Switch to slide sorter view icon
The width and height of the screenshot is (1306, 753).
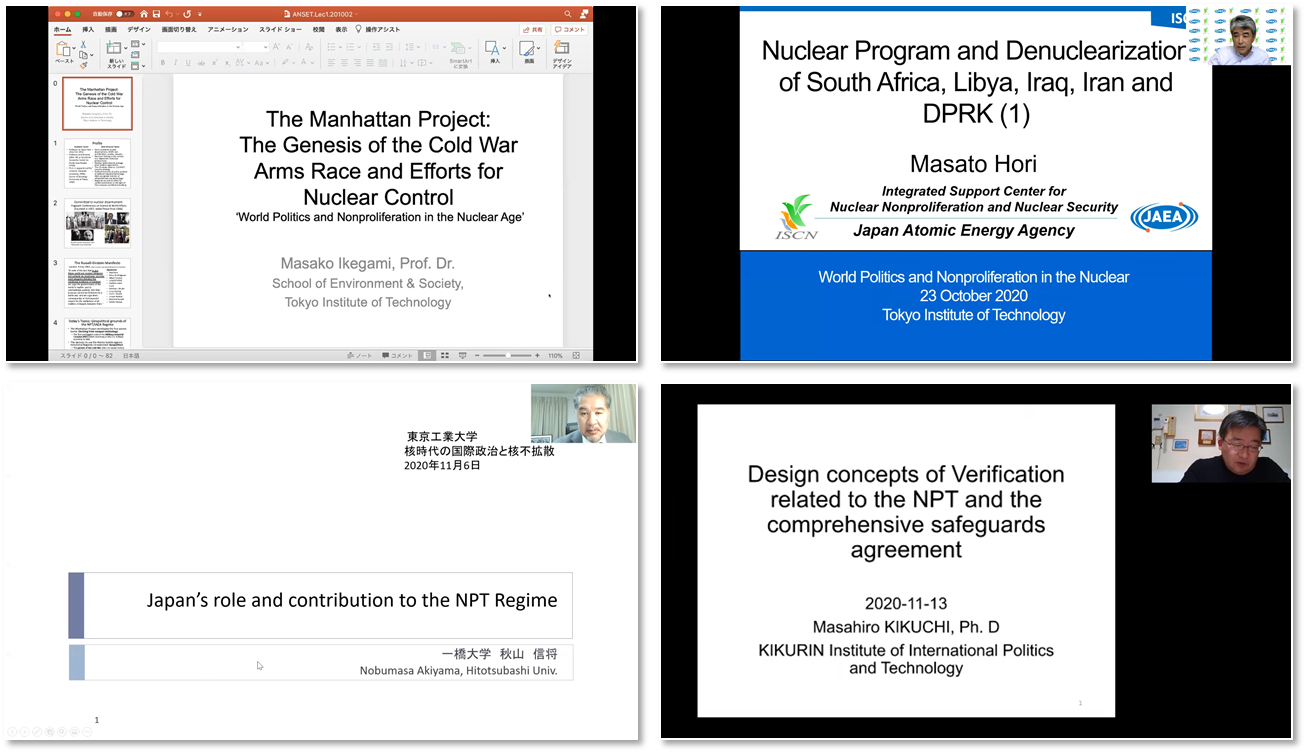445,355
